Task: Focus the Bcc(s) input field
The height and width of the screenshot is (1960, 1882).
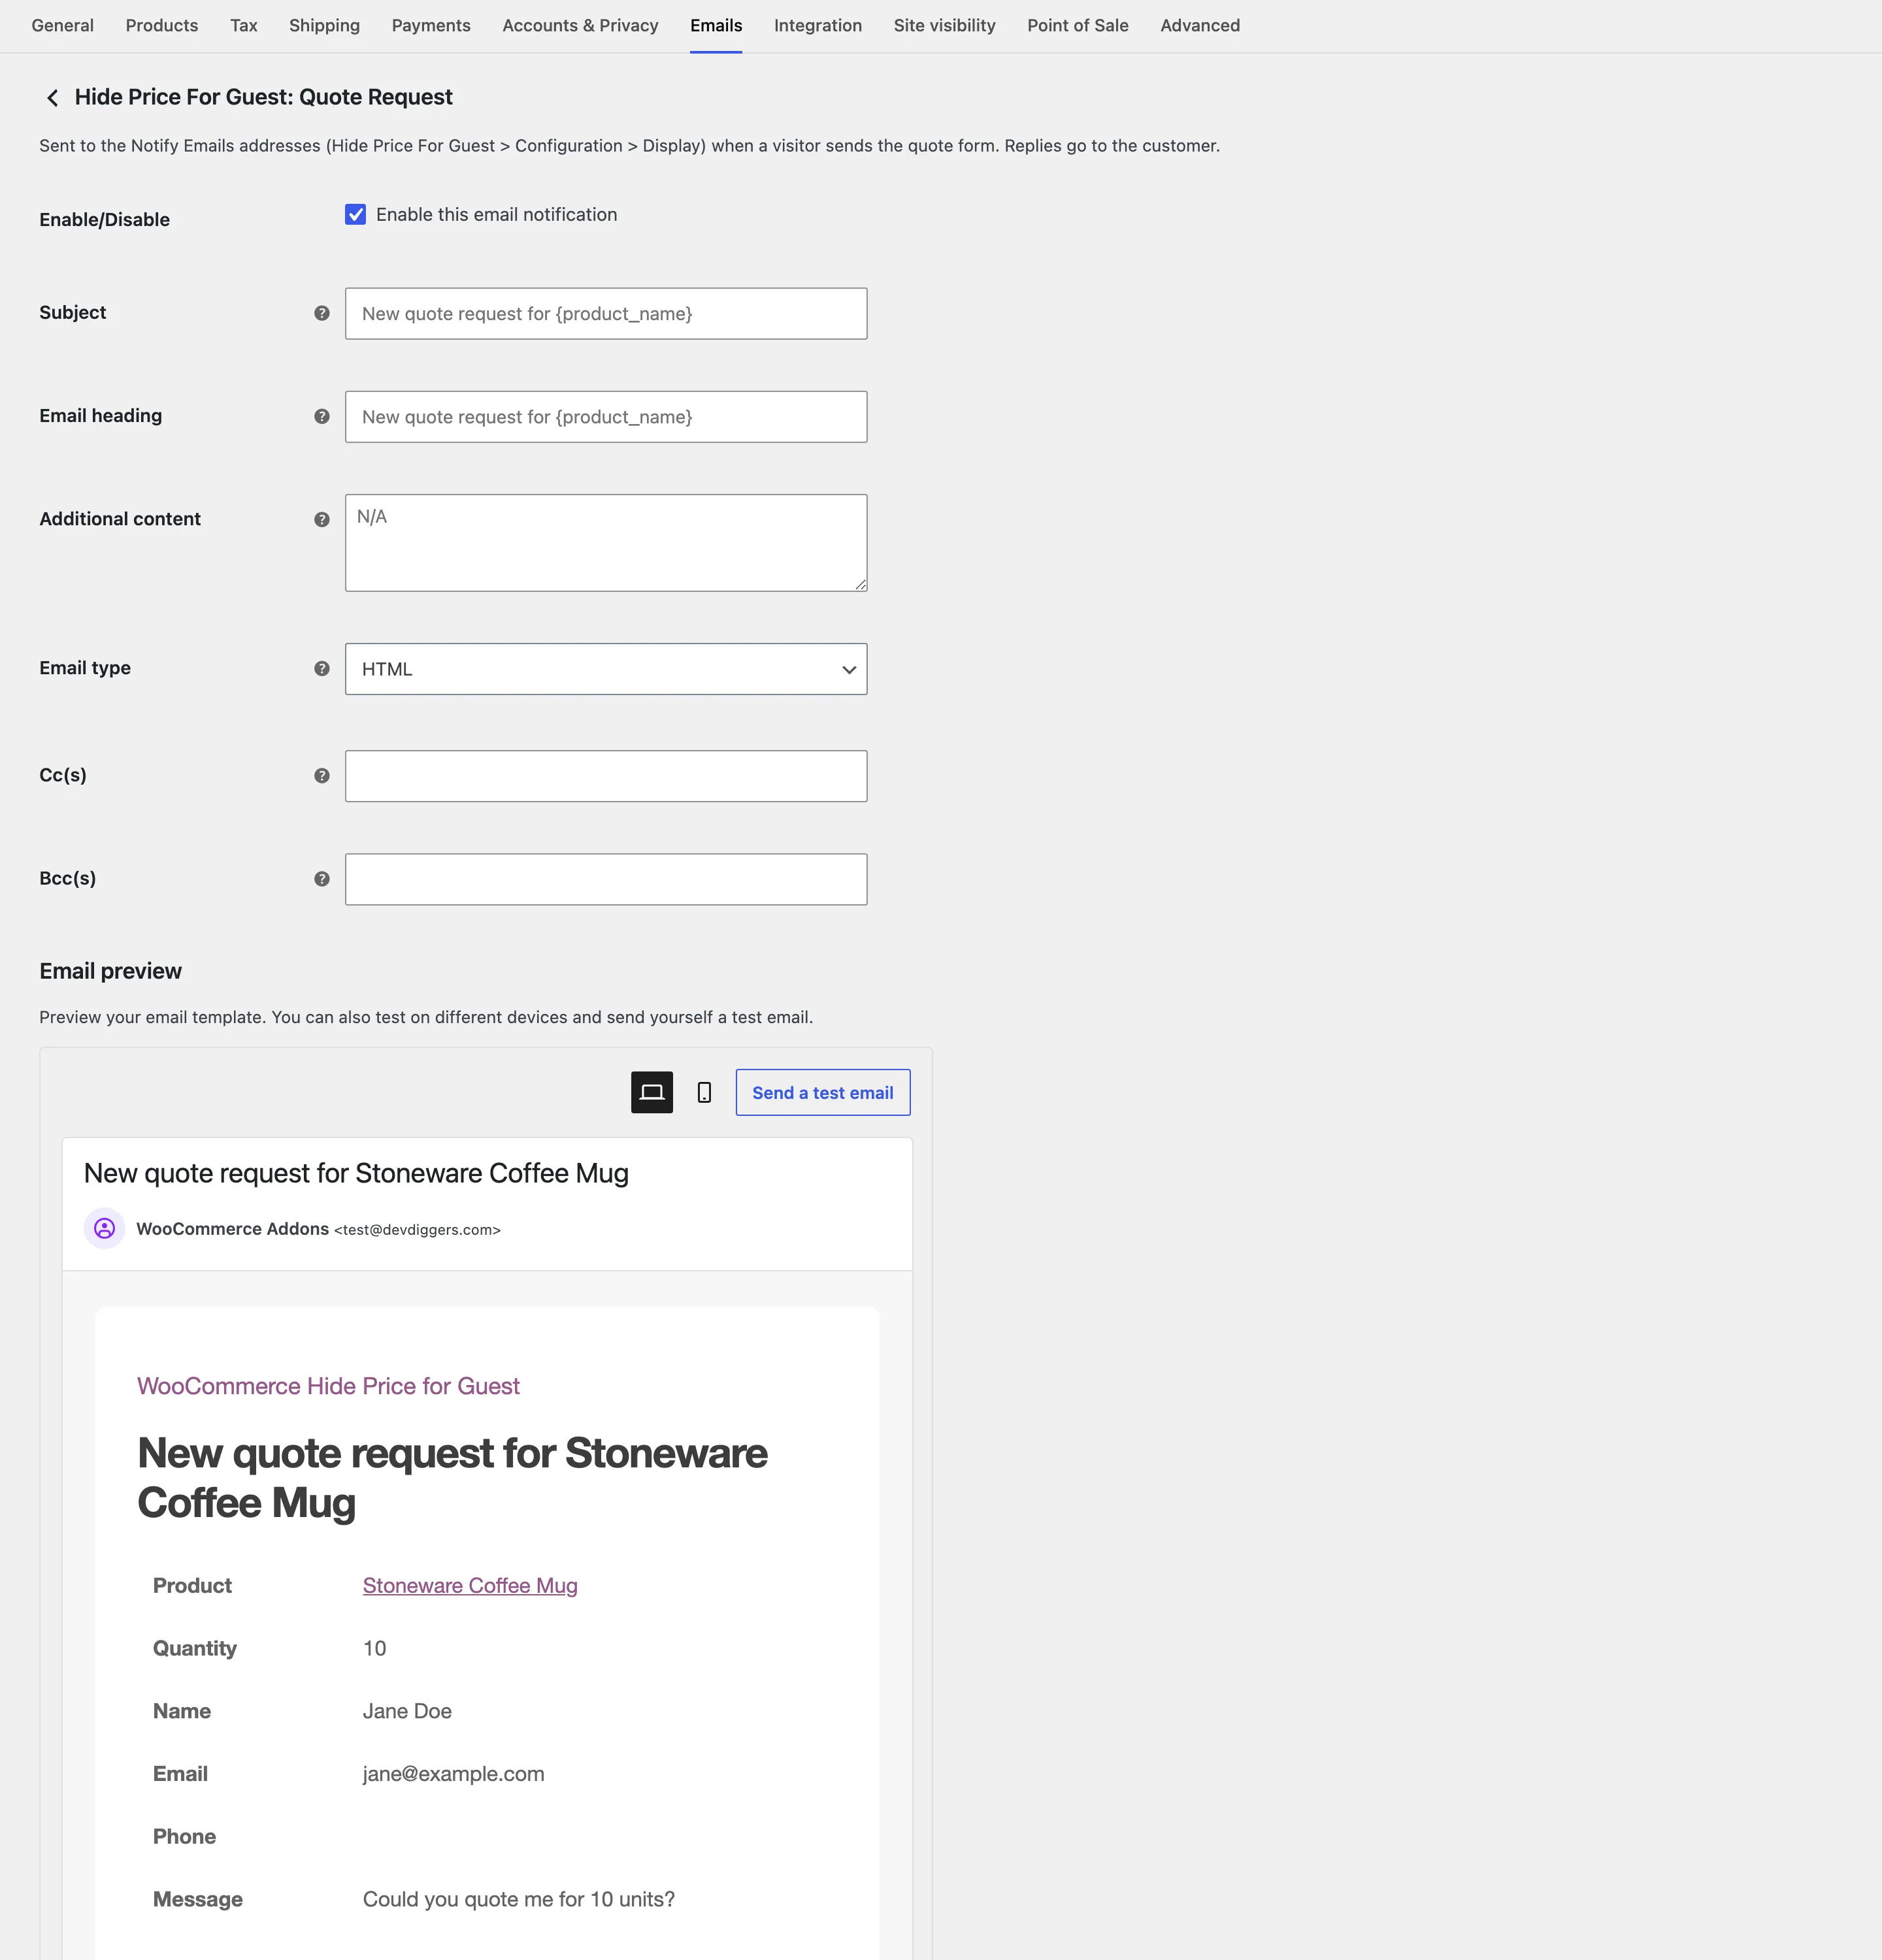Action: click(x=606, y=879)
